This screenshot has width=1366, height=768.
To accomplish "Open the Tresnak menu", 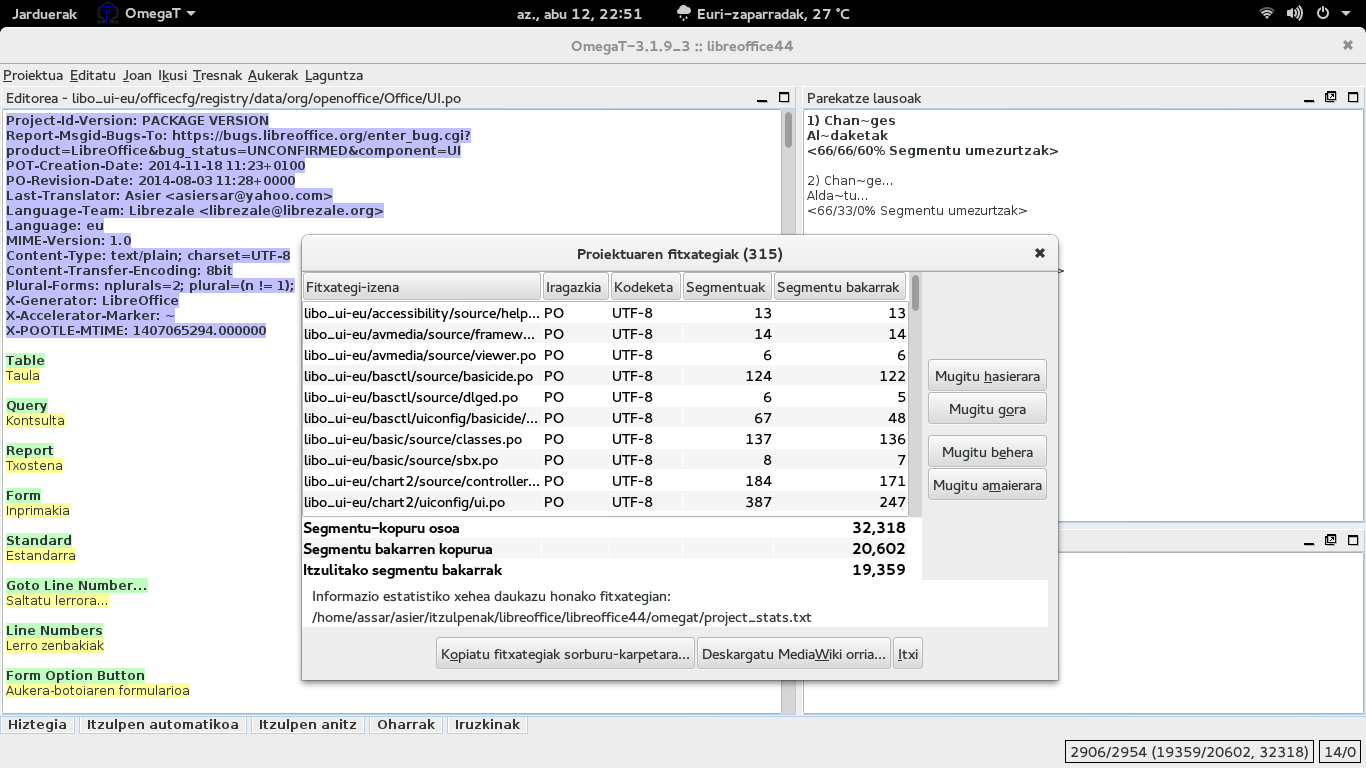I will (217, 75).
